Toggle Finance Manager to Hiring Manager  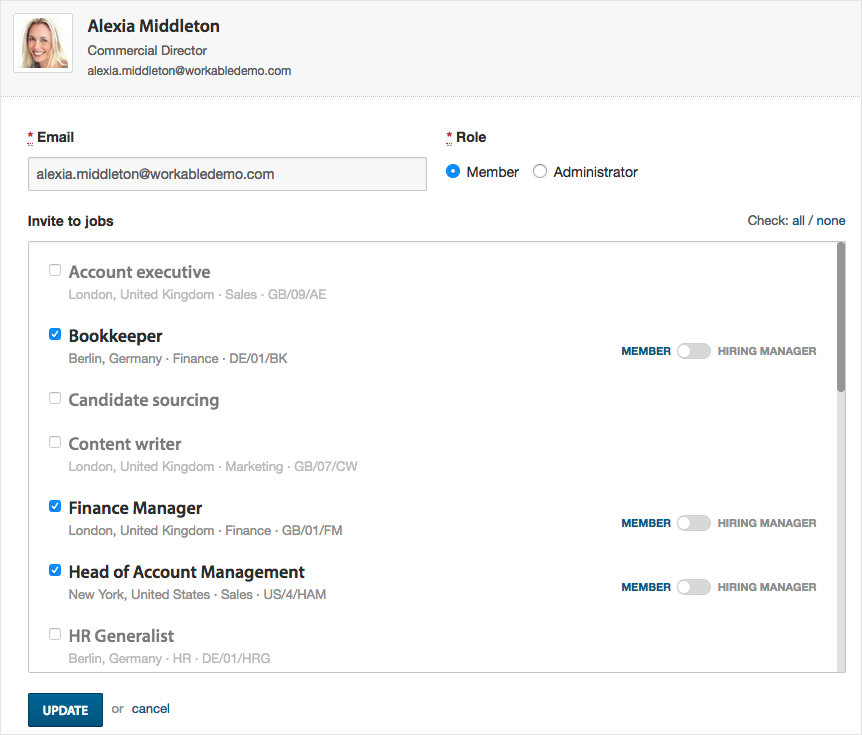(x=694, y=523)
